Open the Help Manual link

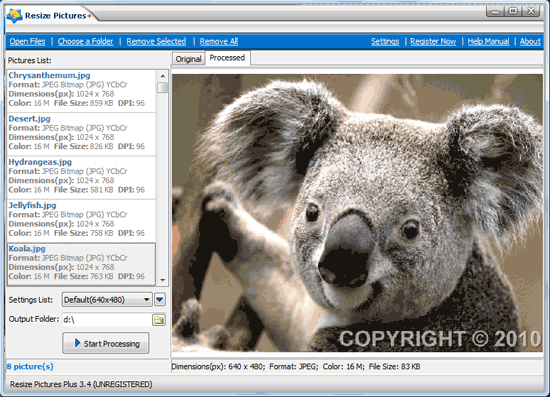[488, 41]
